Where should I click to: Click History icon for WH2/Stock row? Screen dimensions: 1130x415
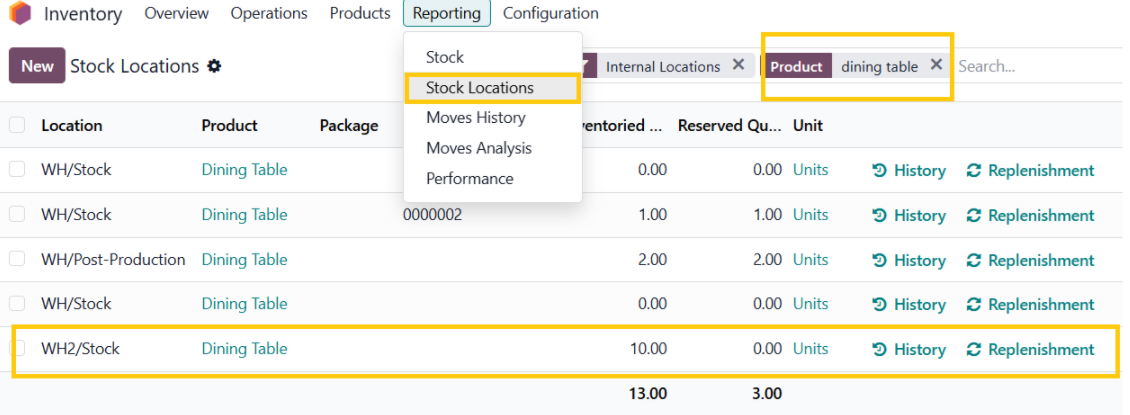coord(879,349)
